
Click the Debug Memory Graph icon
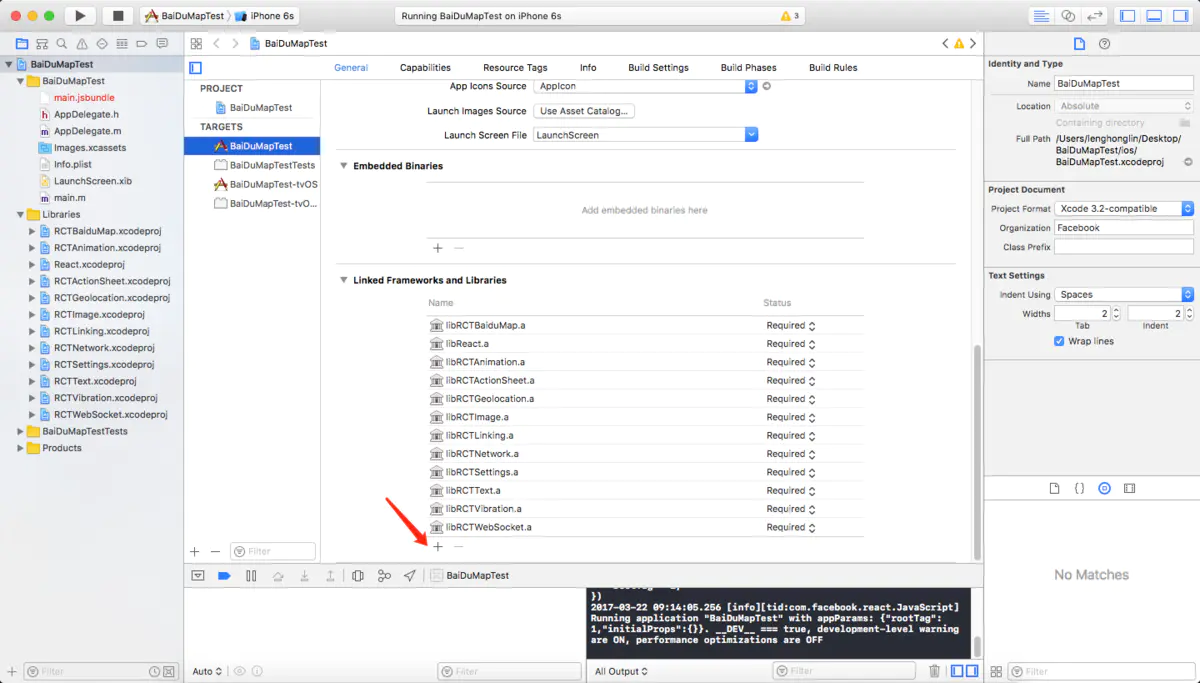tap(384, 576)
